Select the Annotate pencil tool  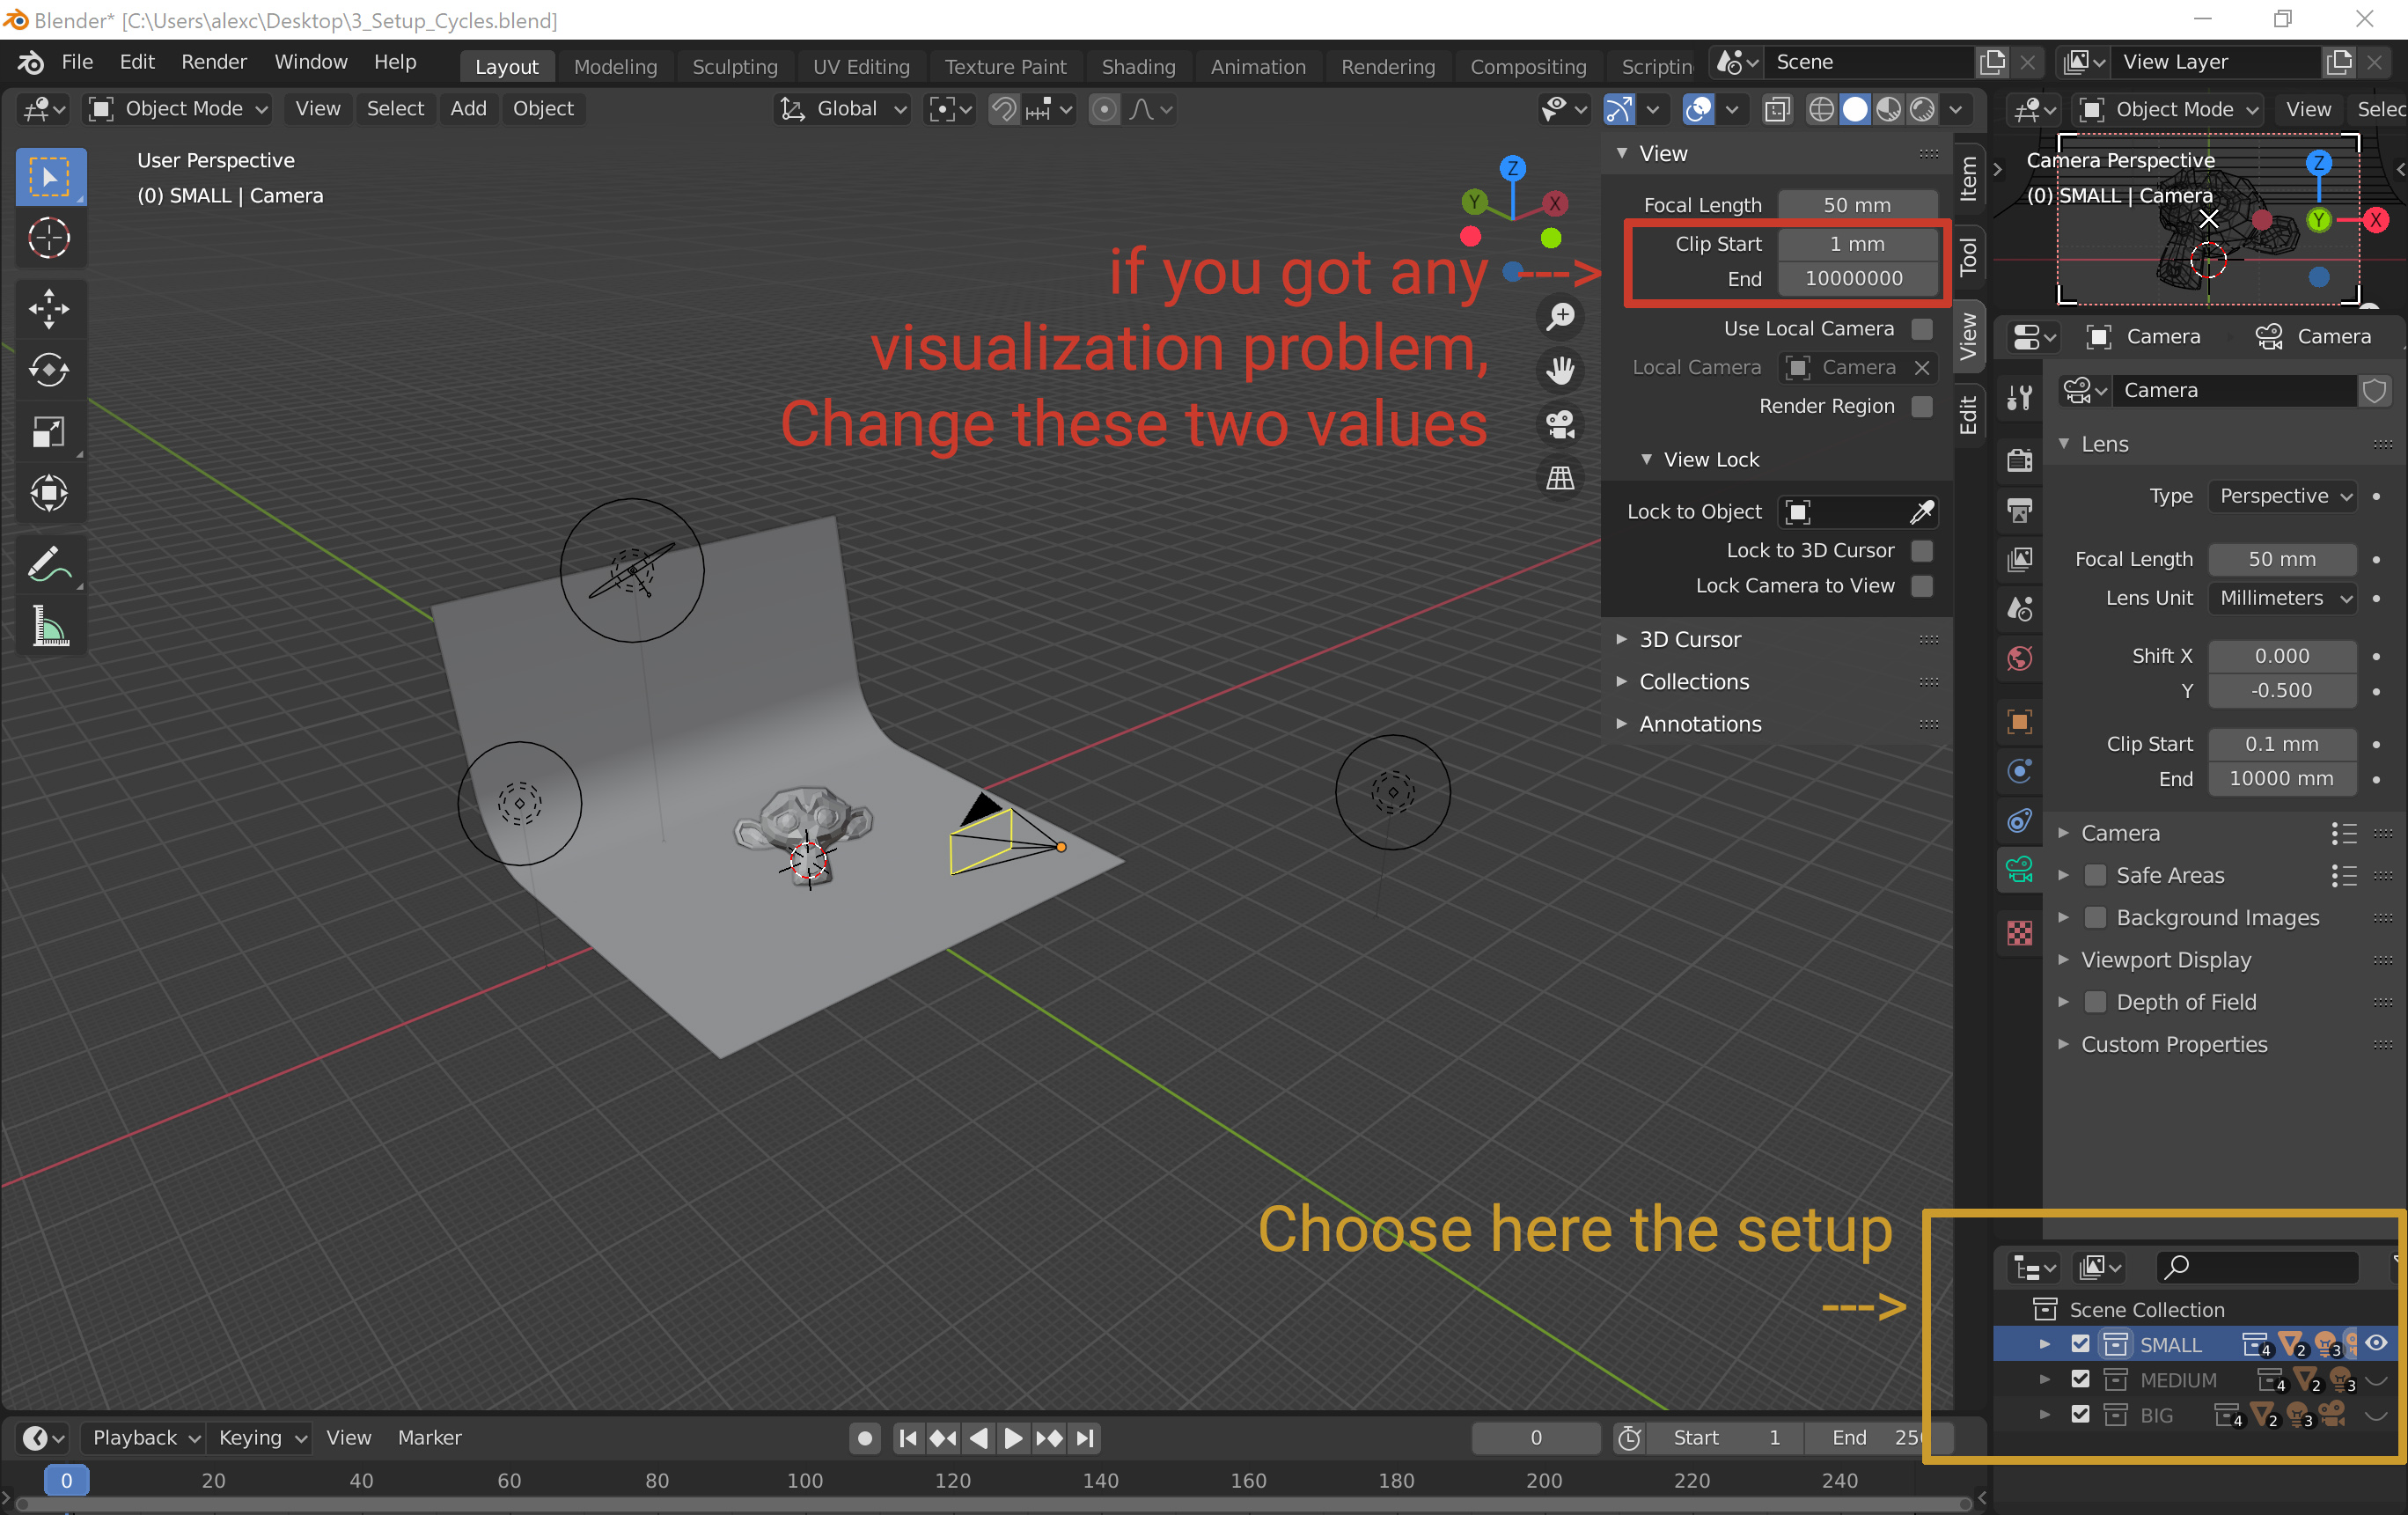(48, 565)
